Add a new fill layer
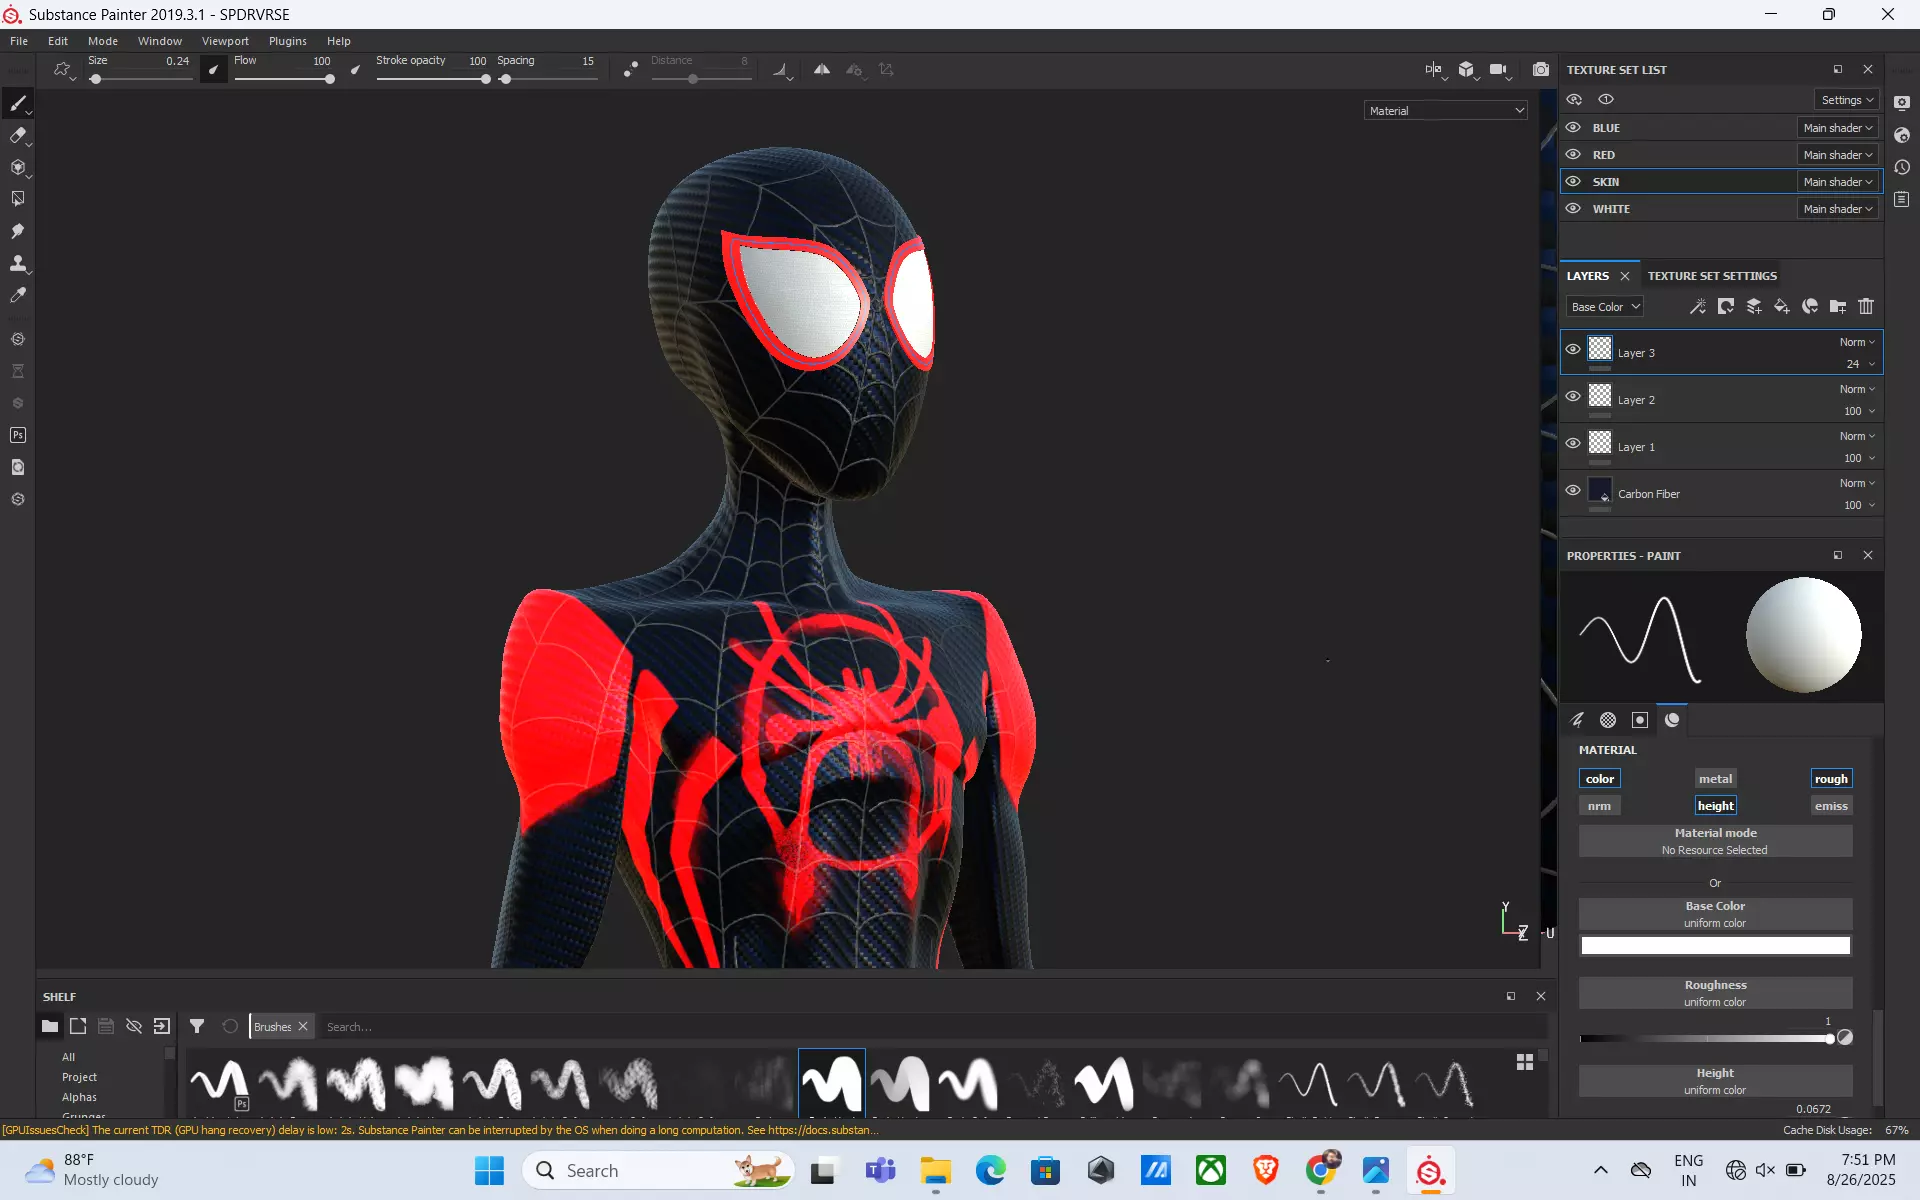Screen dimensions: 1920x1200 tap(1782, 307)
